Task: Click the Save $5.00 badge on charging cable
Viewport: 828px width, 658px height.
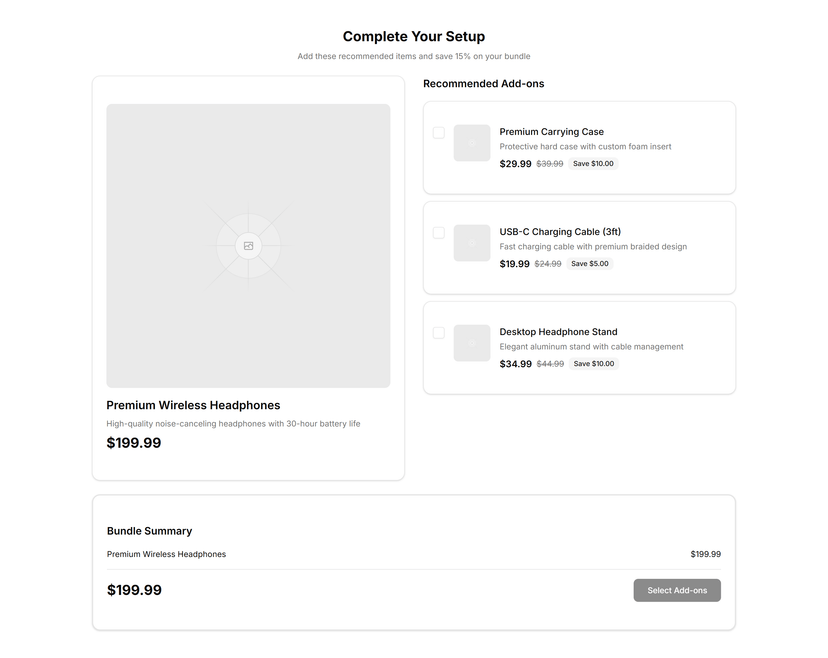Action: tap(590, 264)
